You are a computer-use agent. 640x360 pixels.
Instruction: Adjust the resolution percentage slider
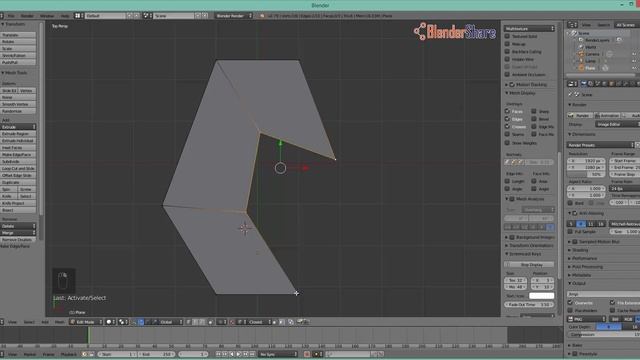point(586,174)
